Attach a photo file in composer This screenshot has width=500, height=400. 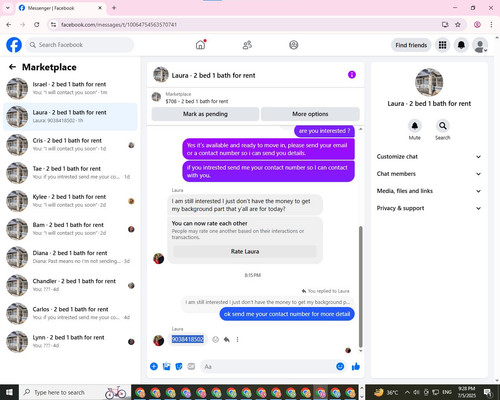166,366
